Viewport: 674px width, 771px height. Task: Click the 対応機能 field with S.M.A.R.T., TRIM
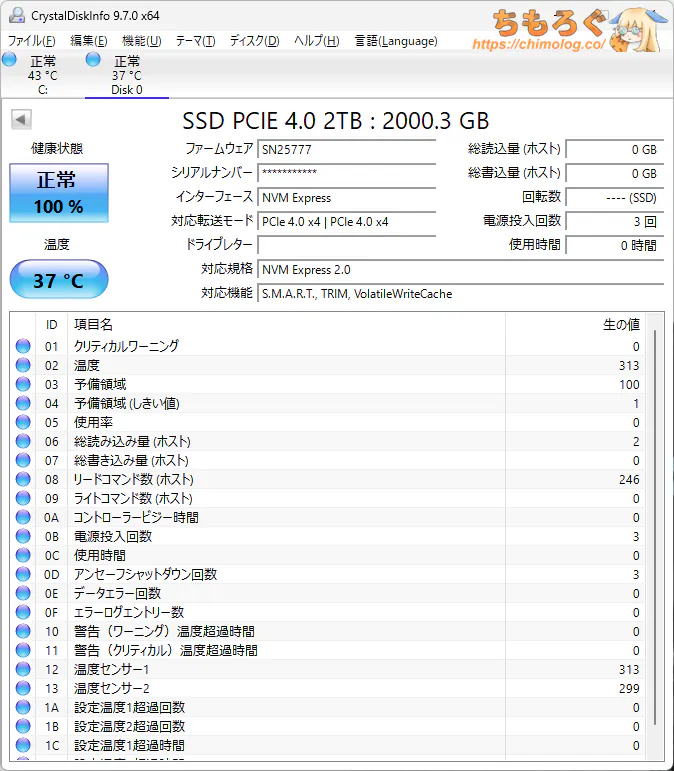tap(461, 294)
